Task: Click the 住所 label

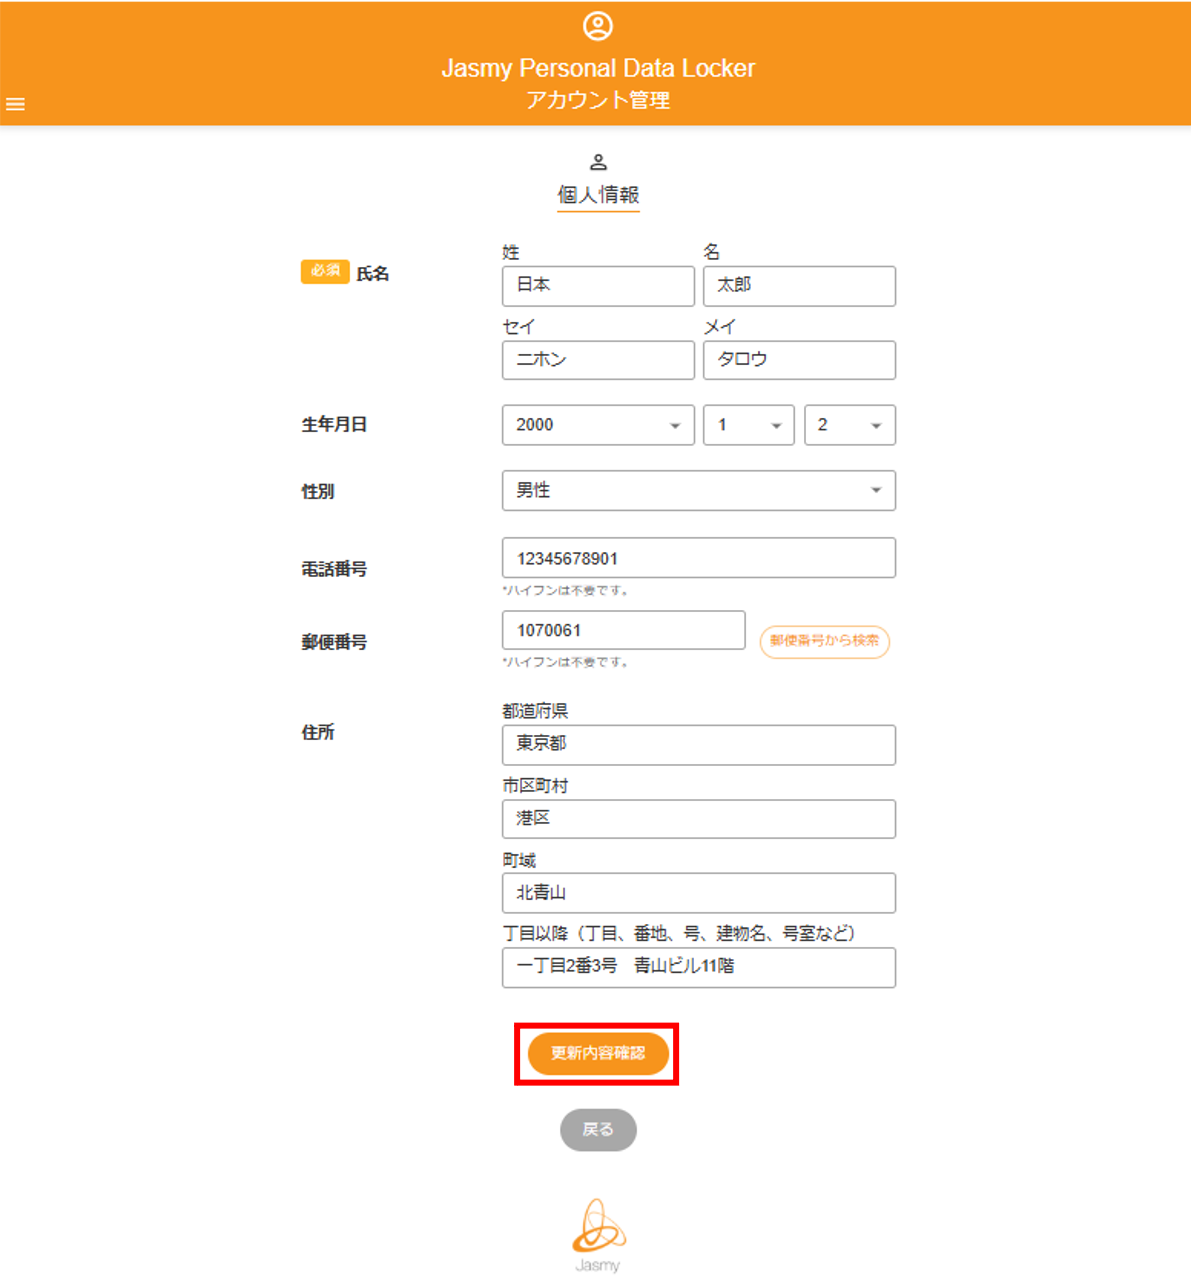Action: (318, 733)
